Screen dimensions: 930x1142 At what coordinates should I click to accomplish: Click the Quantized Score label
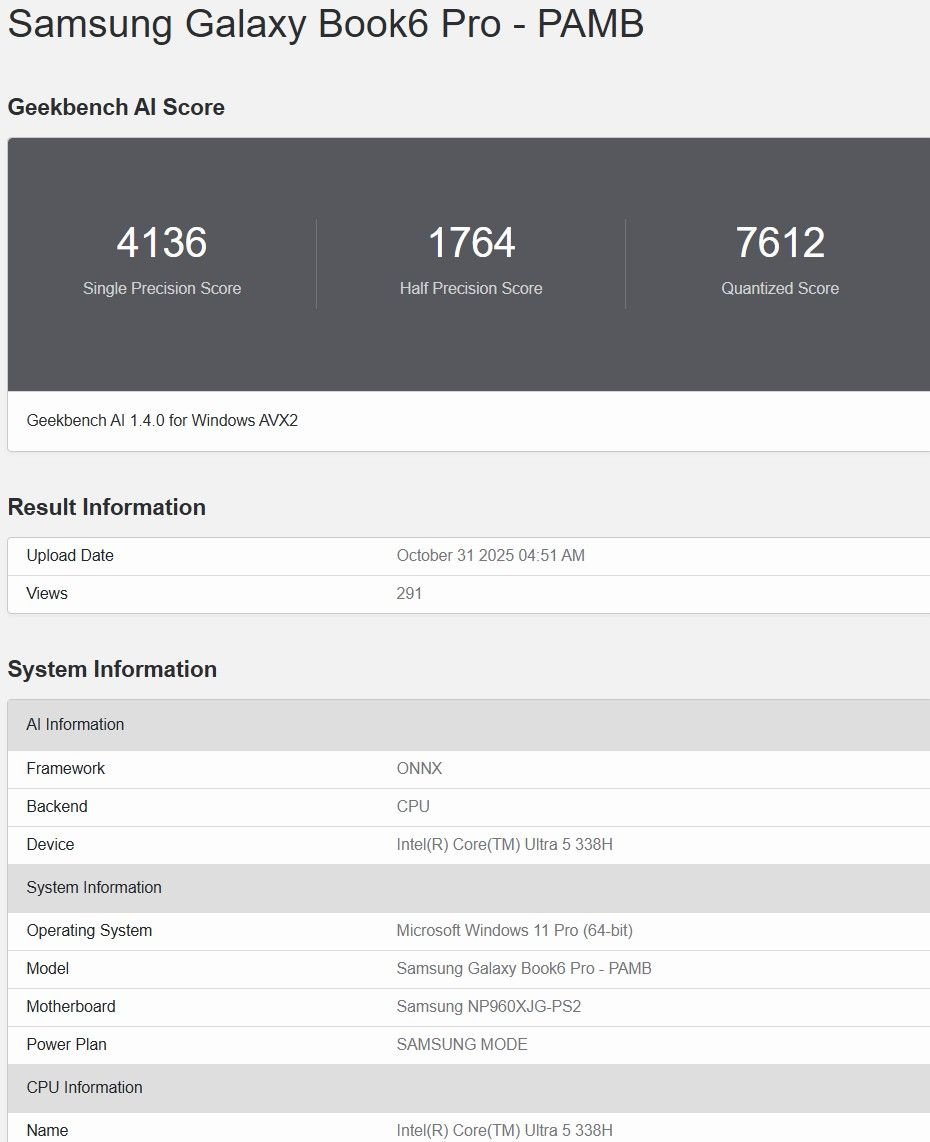780,288
